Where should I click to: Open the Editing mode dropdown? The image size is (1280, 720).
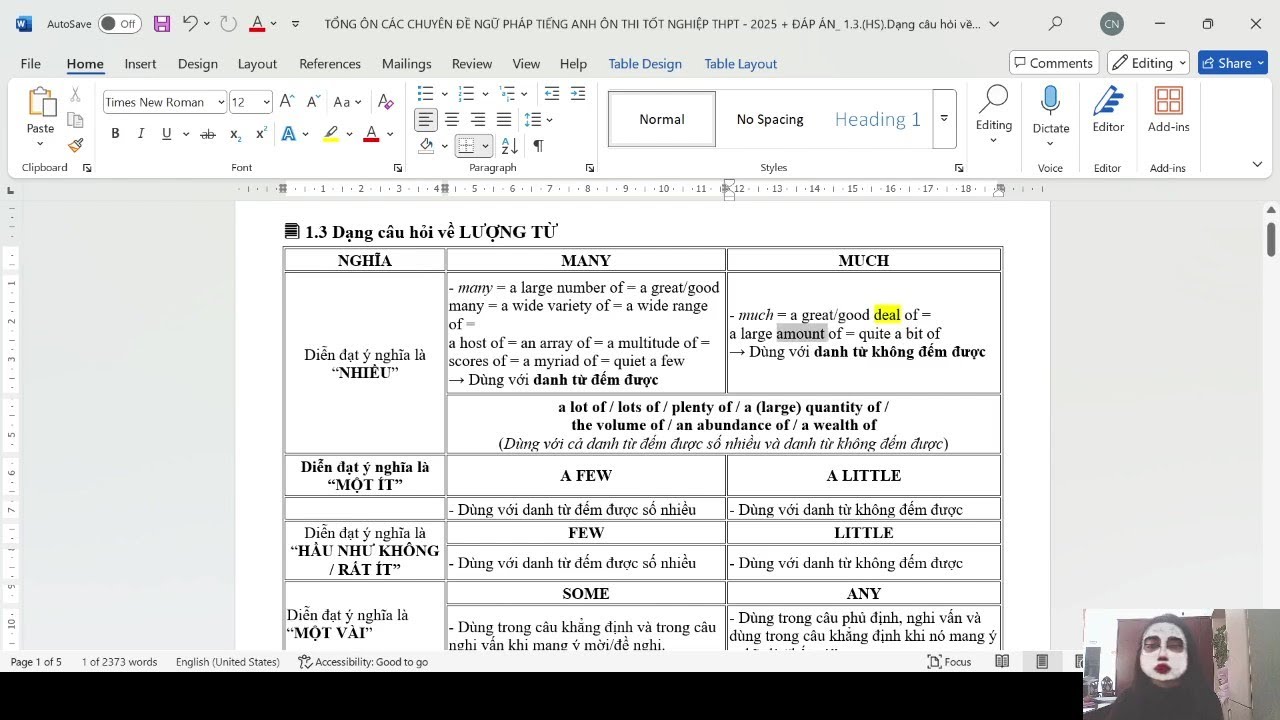pos(1148,63)
